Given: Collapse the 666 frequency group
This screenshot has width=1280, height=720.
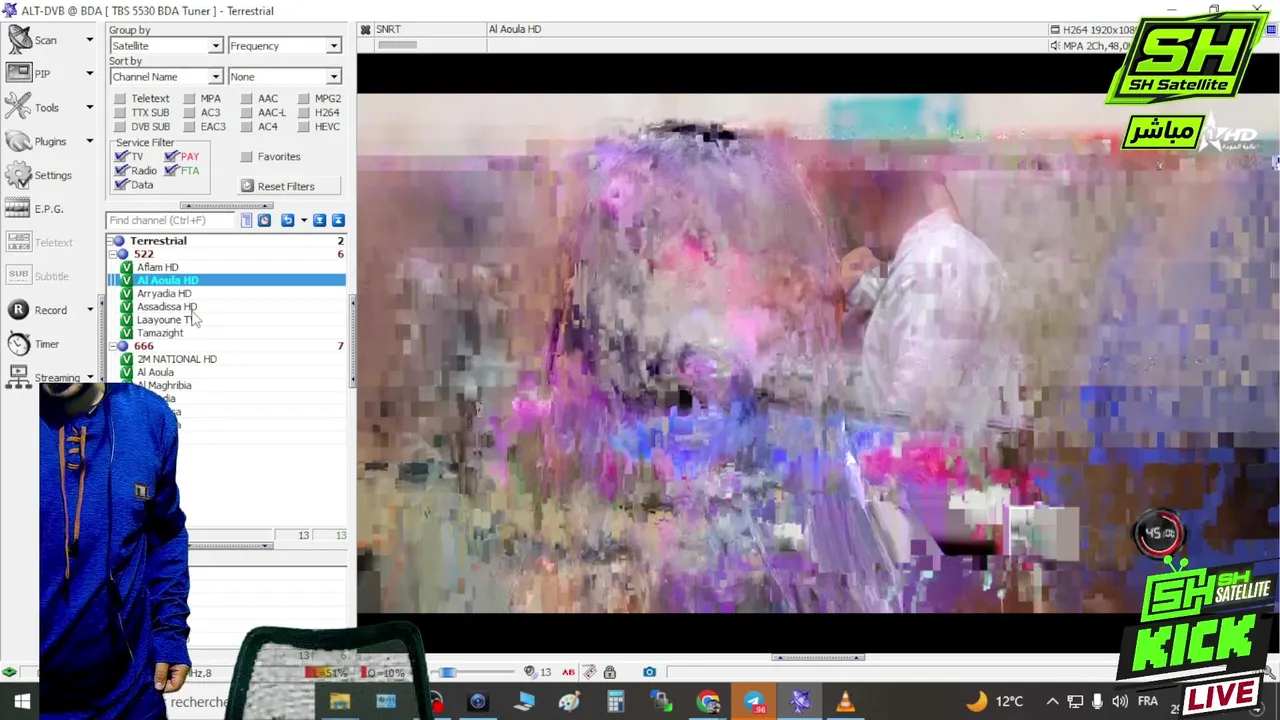Looking at the screenshot, I should [x=111, y=346].
